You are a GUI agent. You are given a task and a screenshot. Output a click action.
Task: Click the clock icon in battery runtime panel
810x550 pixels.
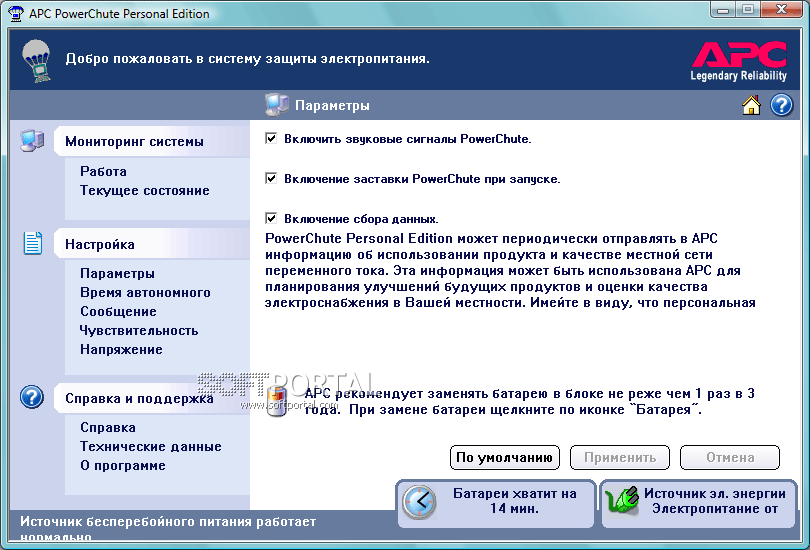point(419,502)
